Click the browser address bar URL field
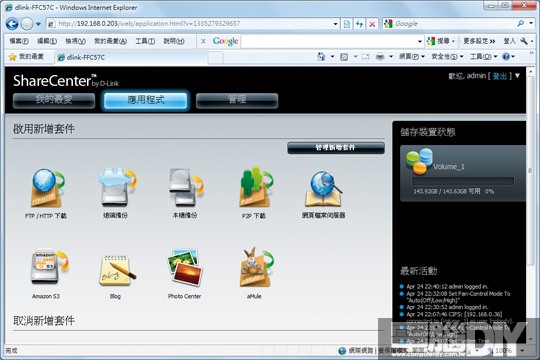540x360 pixels. [x=193, y=24]
